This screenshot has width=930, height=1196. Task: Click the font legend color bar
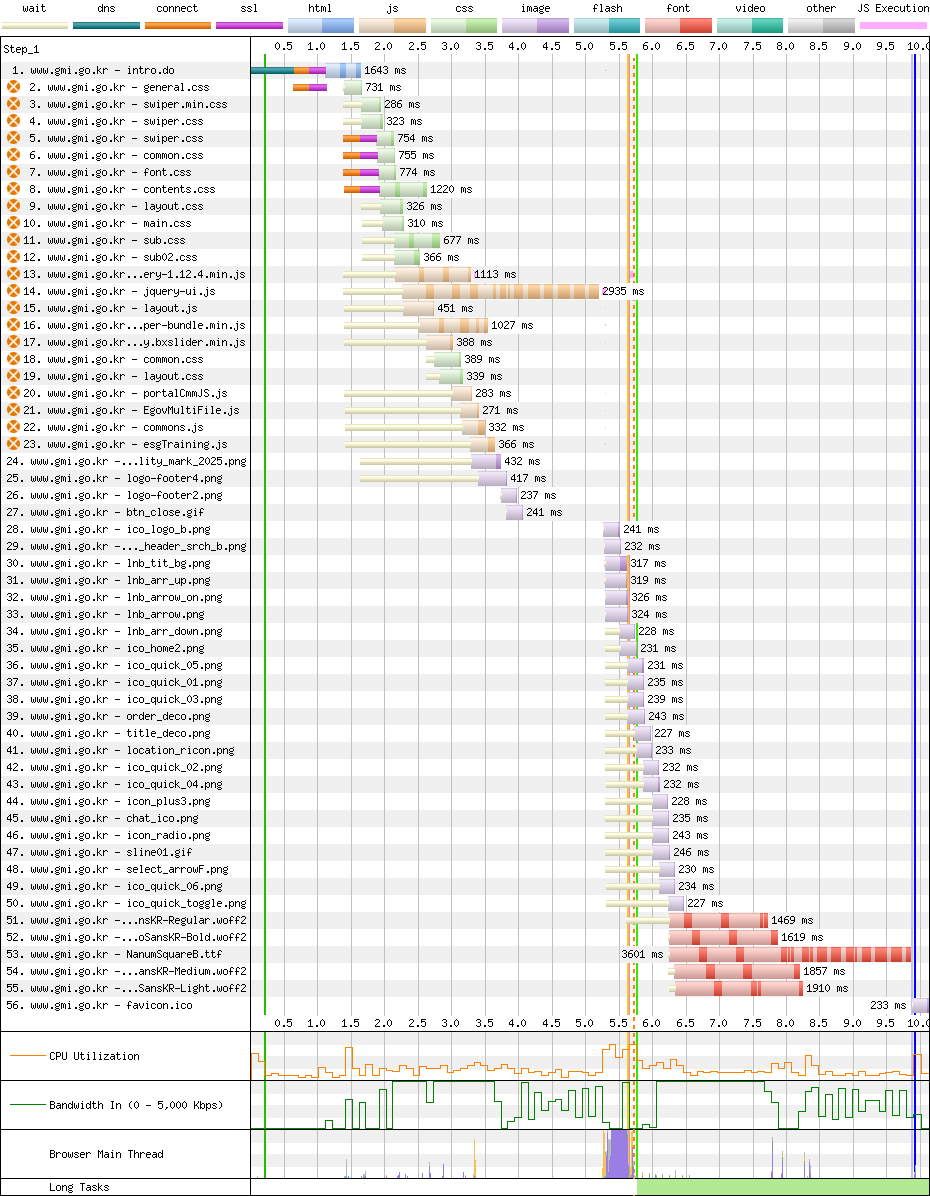click(x=678, y=25)
